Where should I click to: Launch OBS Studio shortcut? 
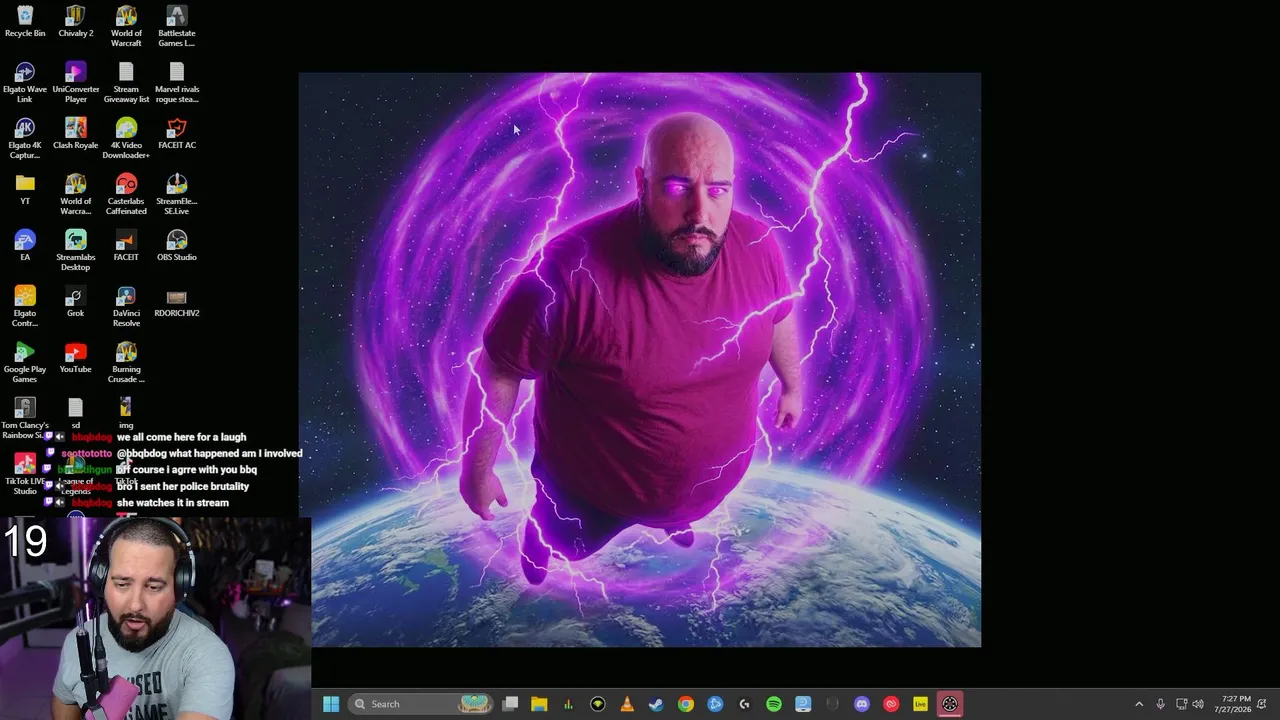click(177, 246)
